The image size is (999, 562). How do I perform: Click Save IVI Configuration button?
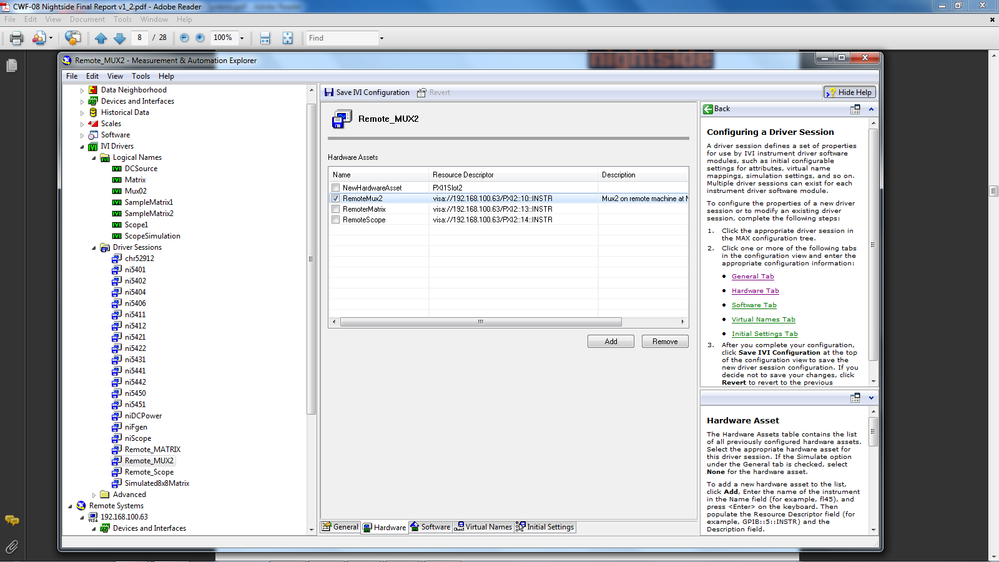click(x=367, y=92)
